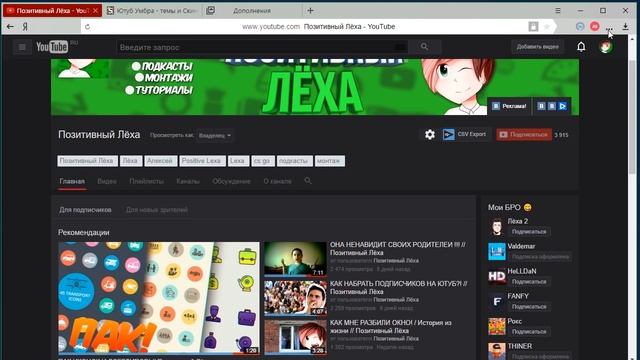Select the О канале channel tab
This screenshot has width=640, height=360.
[278, 181]
